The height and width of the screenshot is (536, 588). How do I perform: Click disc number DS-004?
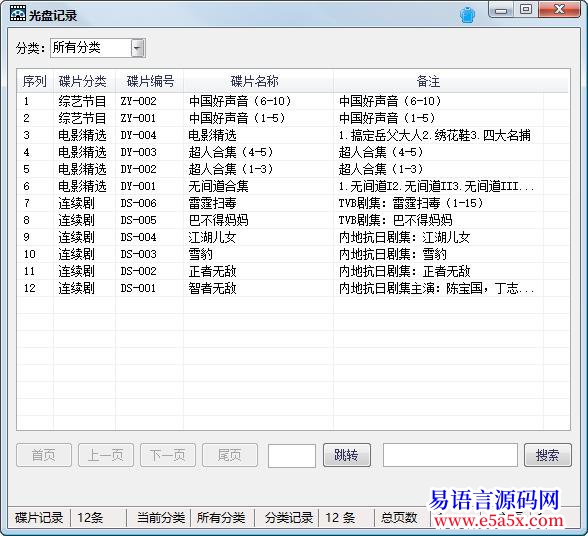138,237
